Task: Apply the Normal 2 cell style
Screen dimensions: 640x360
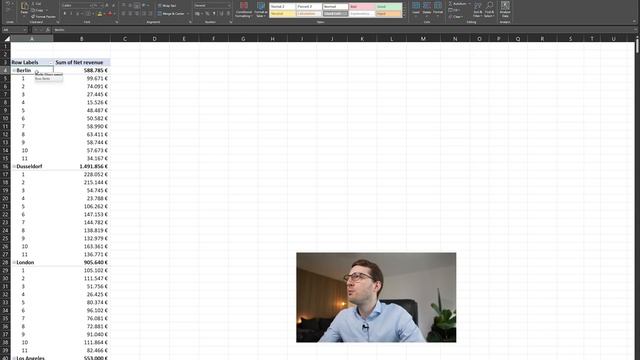Action: [x=282, y=7]
